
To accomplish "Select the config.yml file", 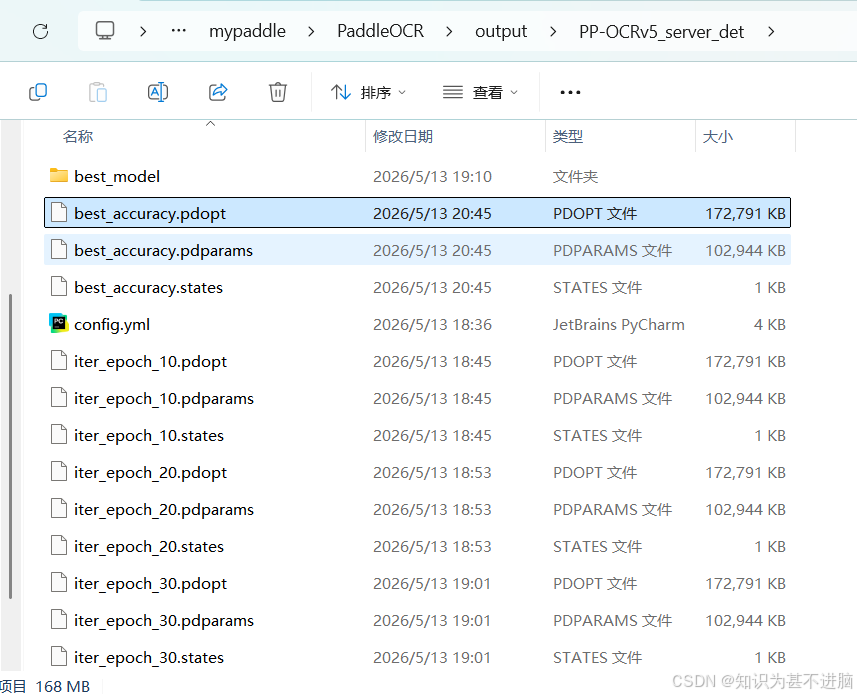I will (x=418, y=324).
